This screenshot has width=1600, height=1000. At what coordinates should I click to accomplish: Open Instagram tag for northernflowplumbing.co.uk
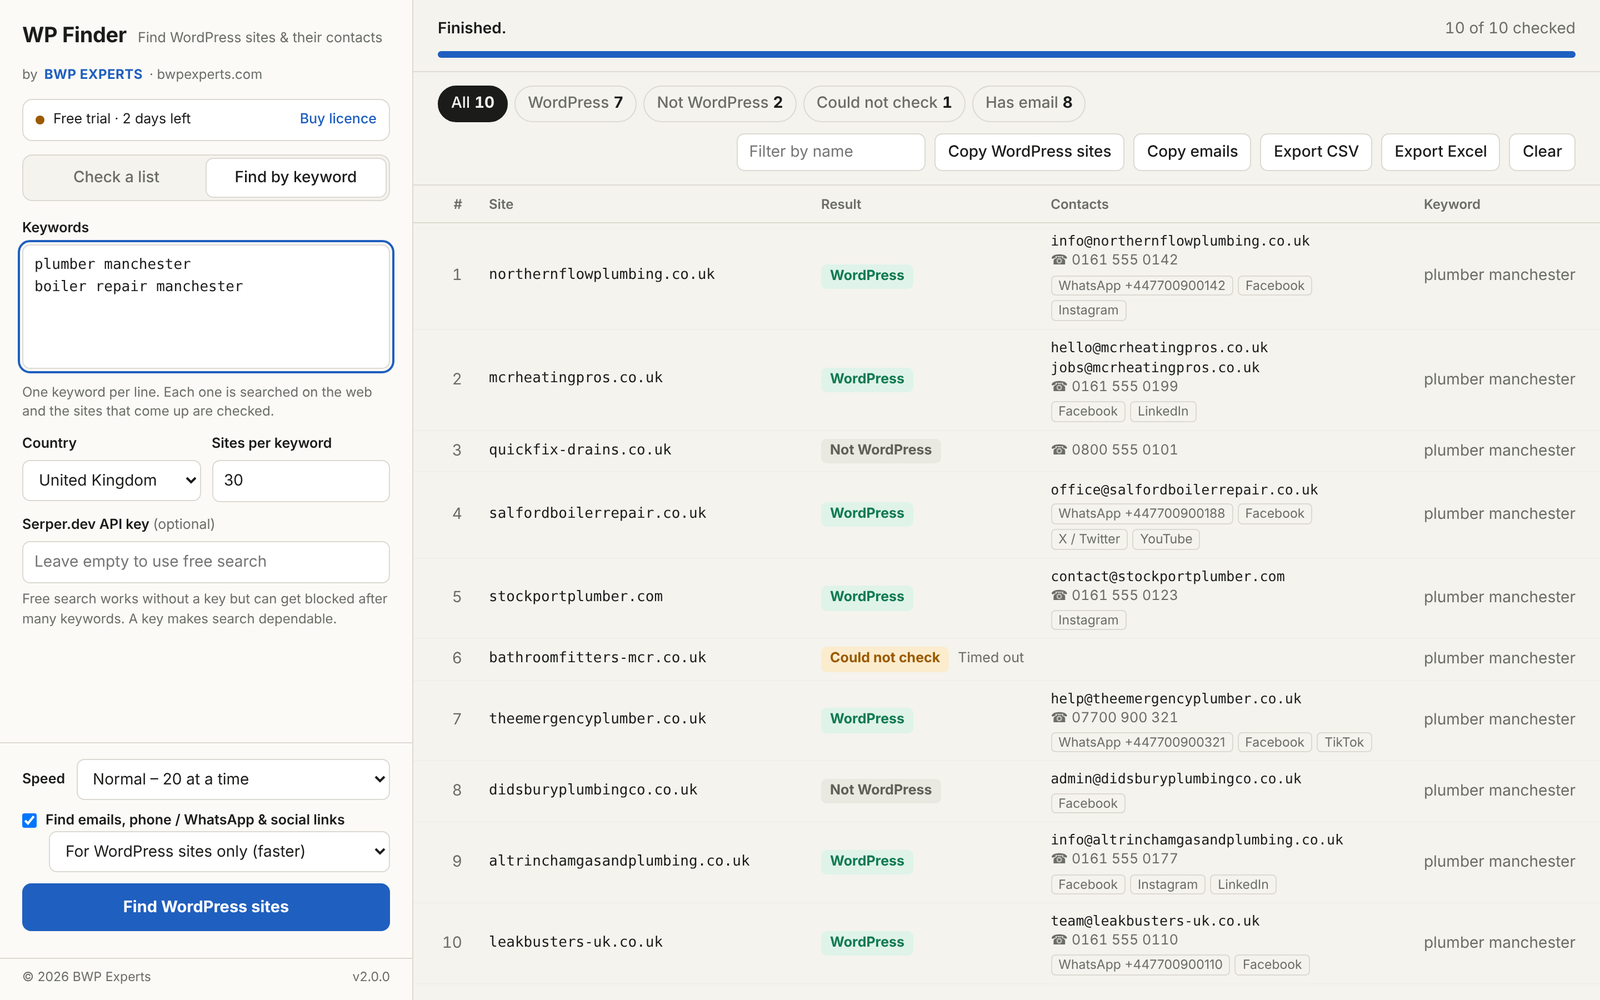click(1088, 311)
